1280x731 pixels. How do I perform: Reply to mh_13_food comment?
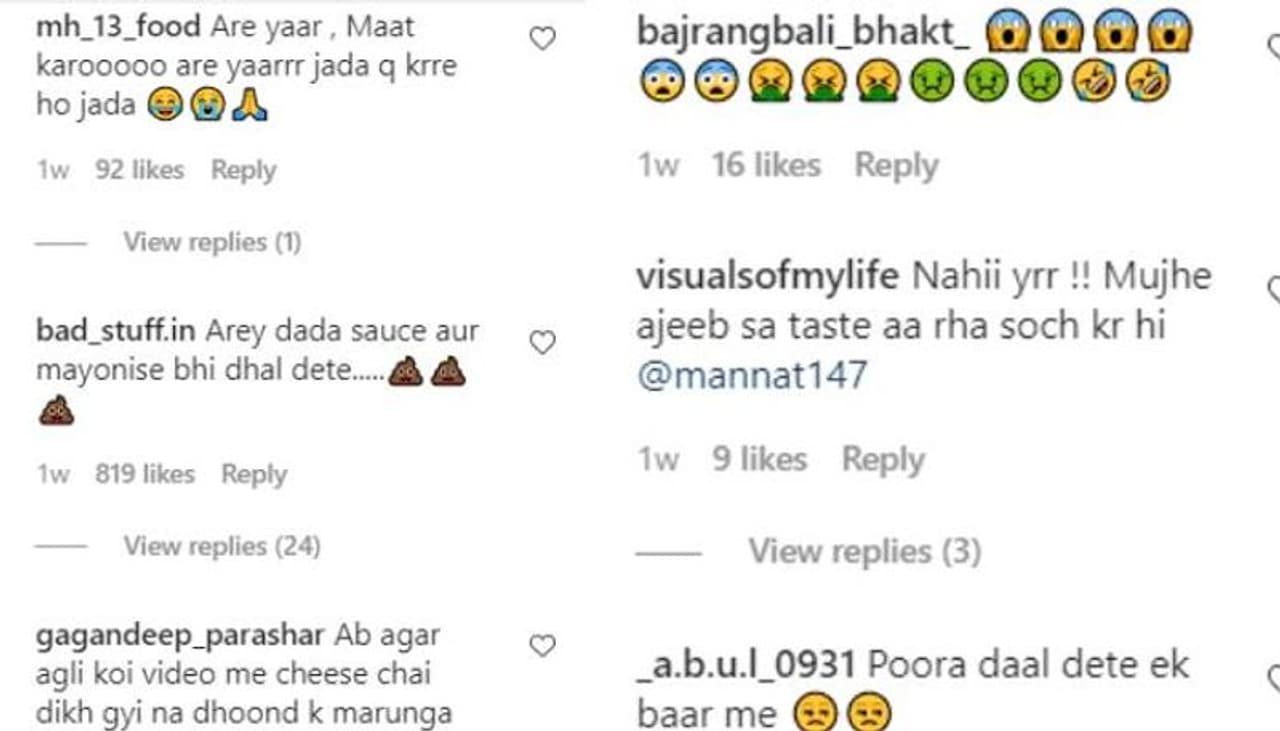pyautogui.click(x=243, y=170)
